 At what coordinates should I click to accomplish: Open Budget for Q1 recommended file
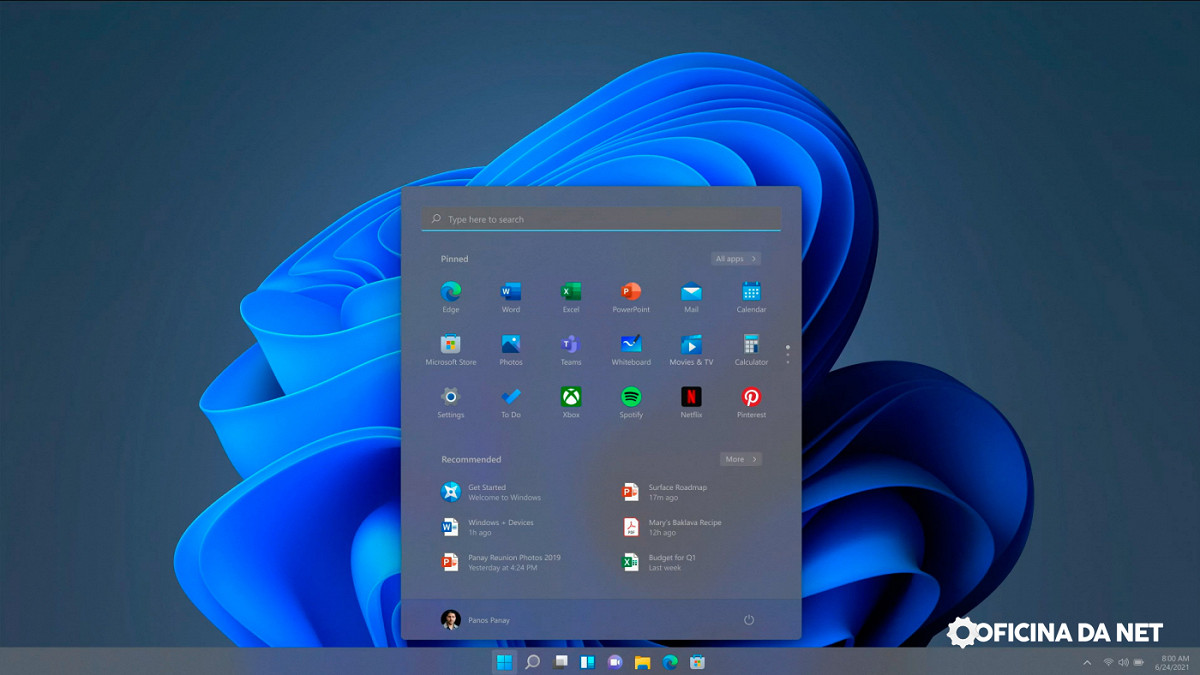pos(671,562)
